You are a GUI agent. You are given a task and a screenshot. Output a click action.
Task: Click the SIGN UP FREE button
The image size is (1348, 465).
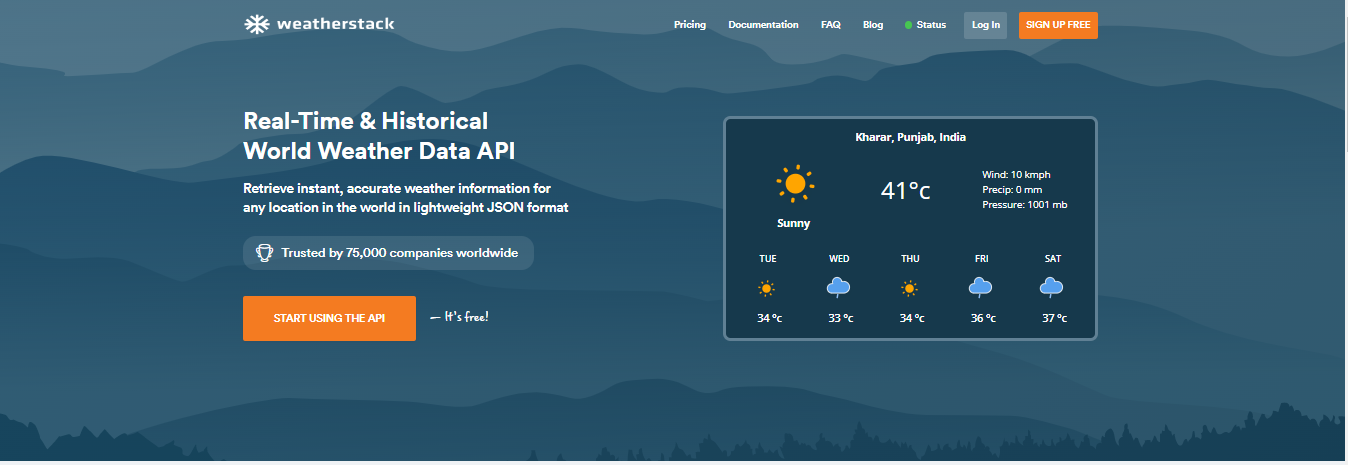click(1058, 25)
